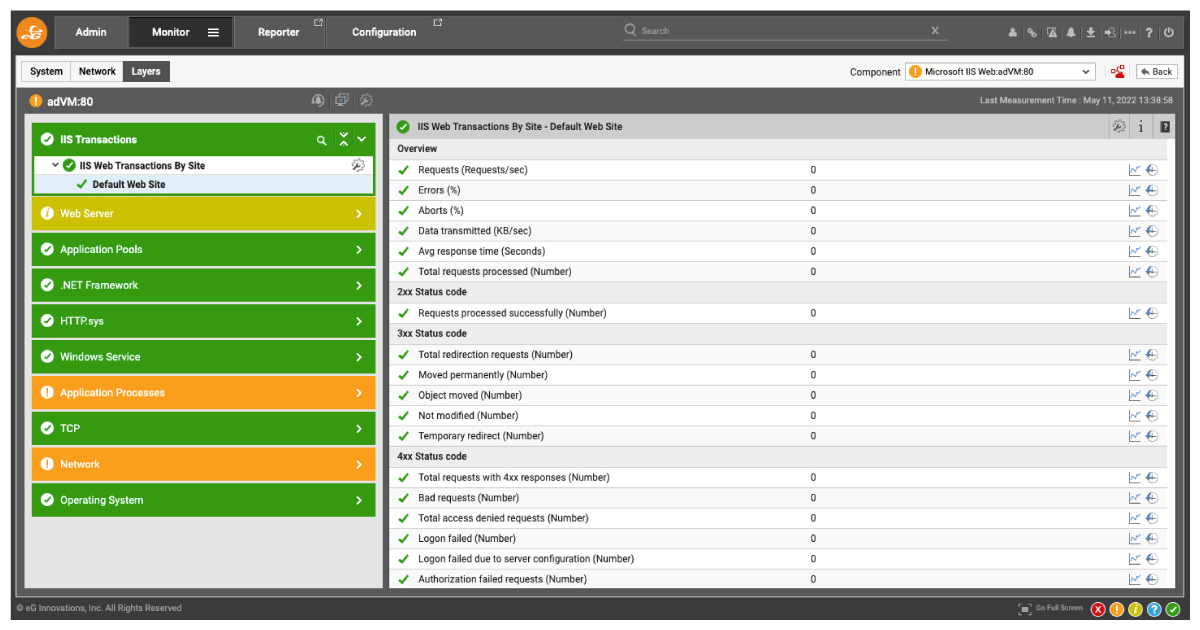The width and height of the screenshot is (1200, 630).
Task: Open the Component dropdown Microsoft IIS Web:adVM:80
Action: (x=1000, y=72)
